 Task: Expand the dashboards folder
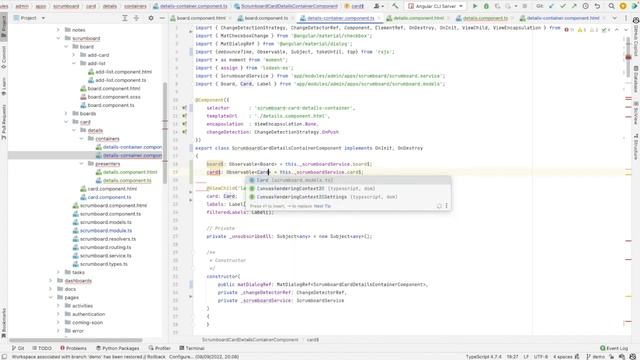[x=51, y=281]
